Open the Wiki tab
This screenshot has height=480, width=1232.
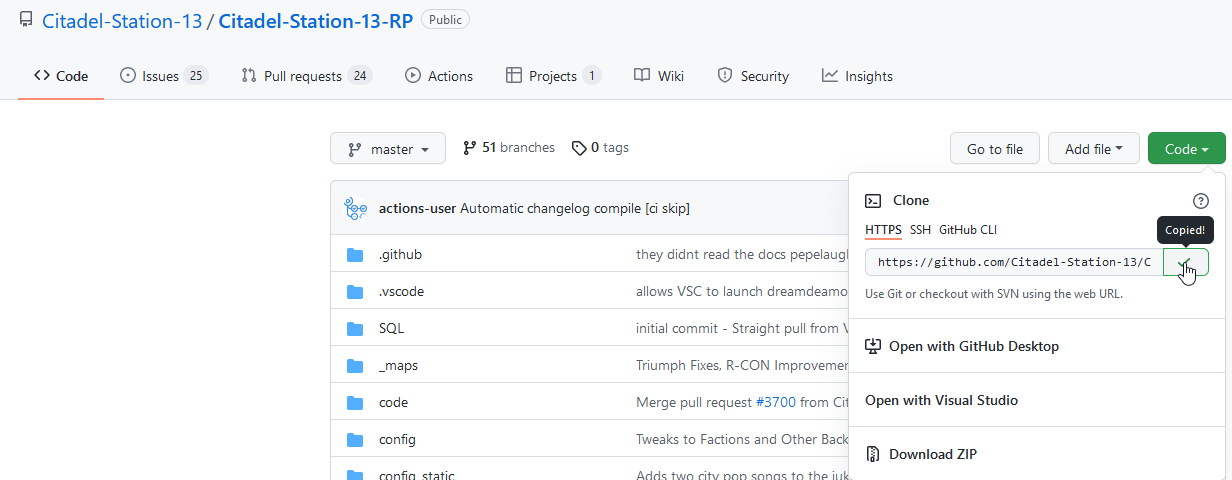[659, 76]
